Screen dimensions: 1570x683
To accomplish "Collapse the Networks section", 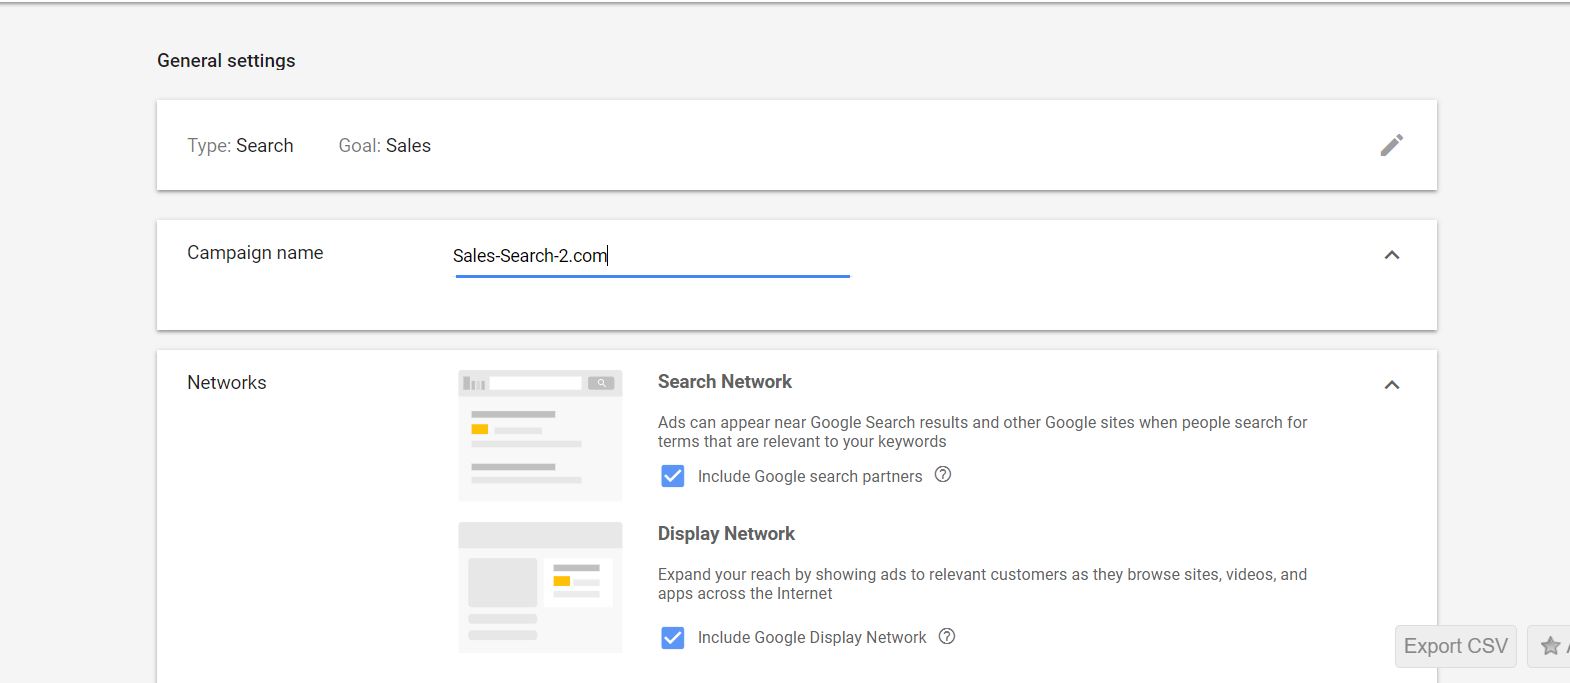I will click(1391, 385).
